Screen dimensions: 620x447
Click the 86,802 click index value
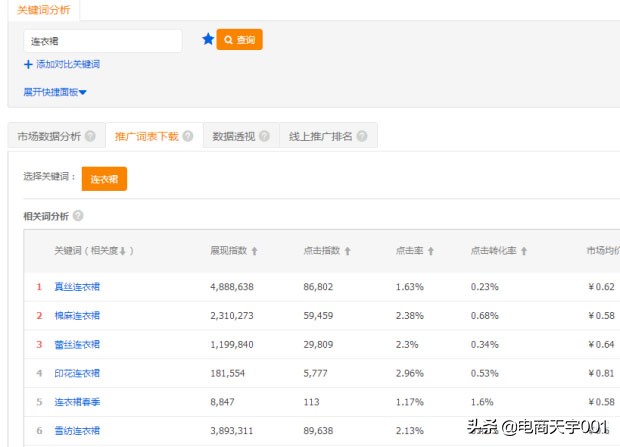318,287
